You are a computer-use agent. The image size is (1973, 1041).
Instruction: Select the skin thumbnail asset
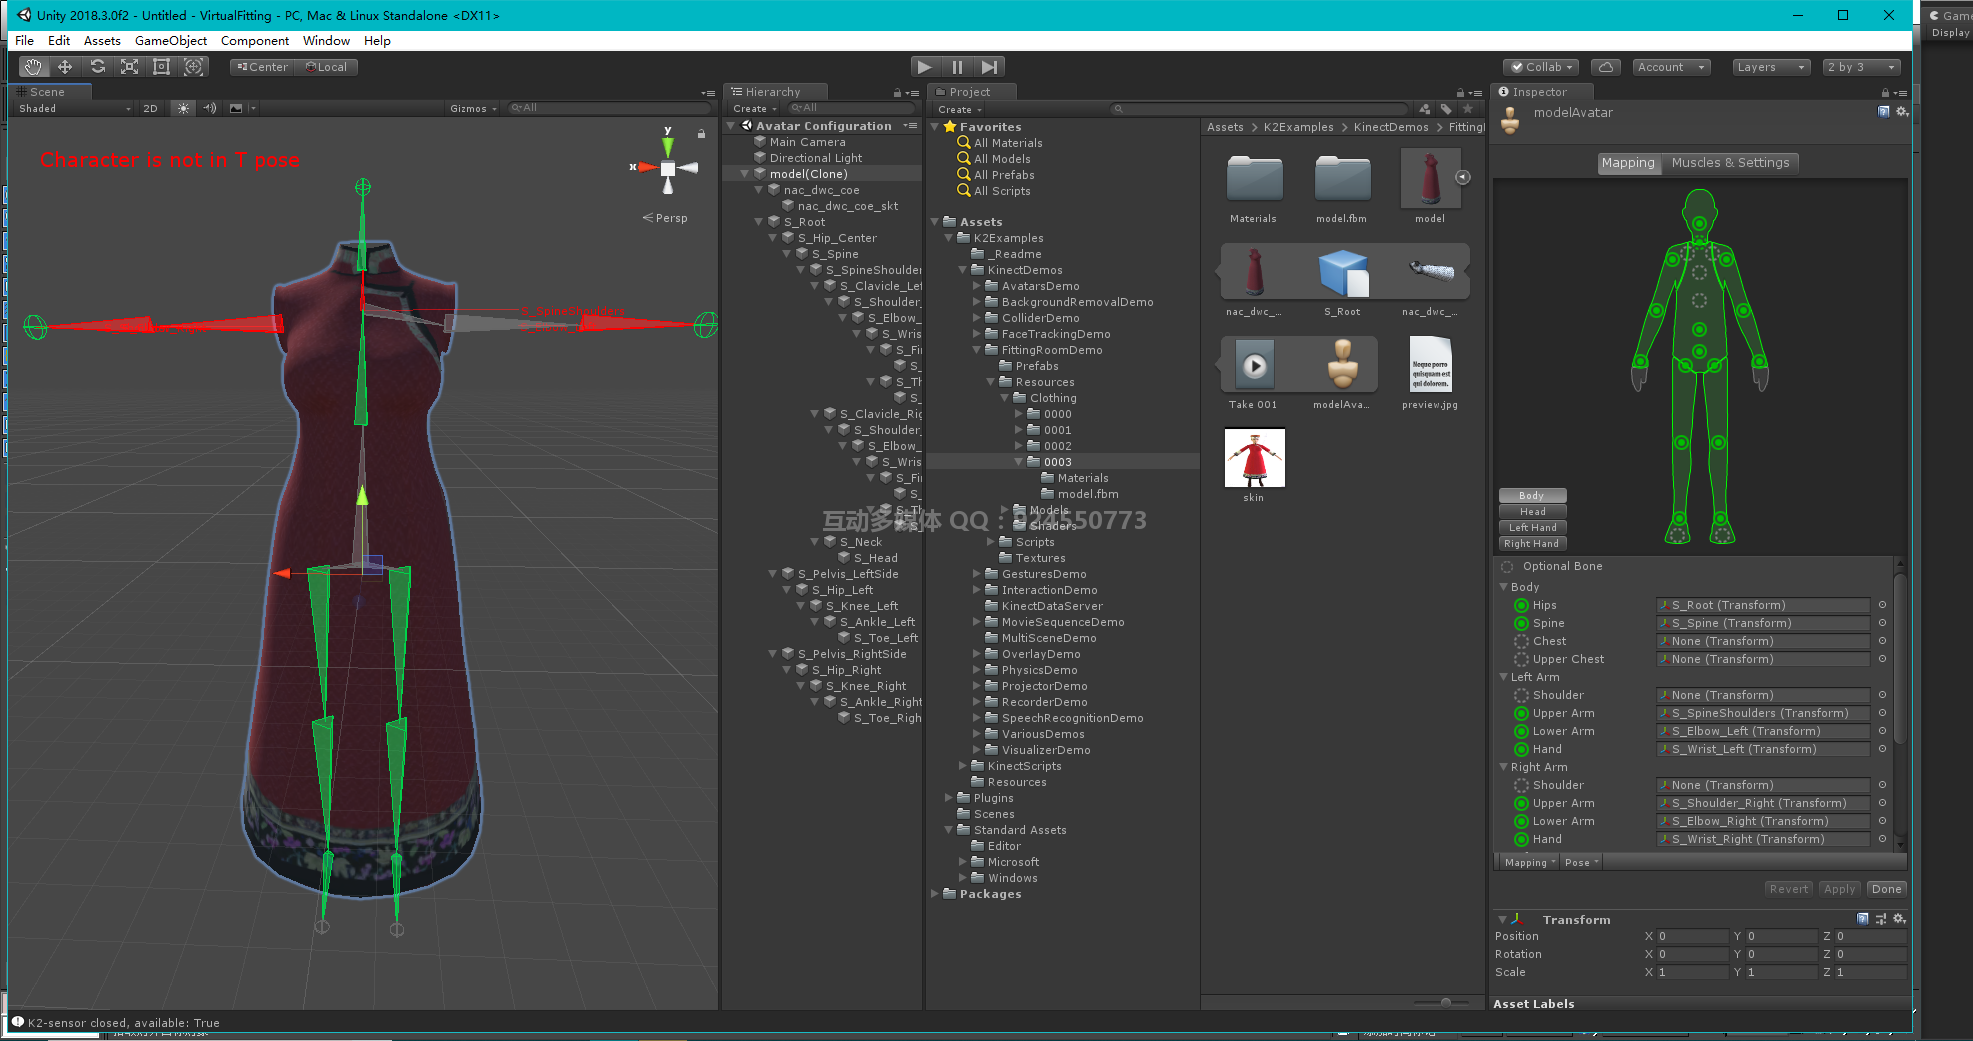click(1254, 459)
